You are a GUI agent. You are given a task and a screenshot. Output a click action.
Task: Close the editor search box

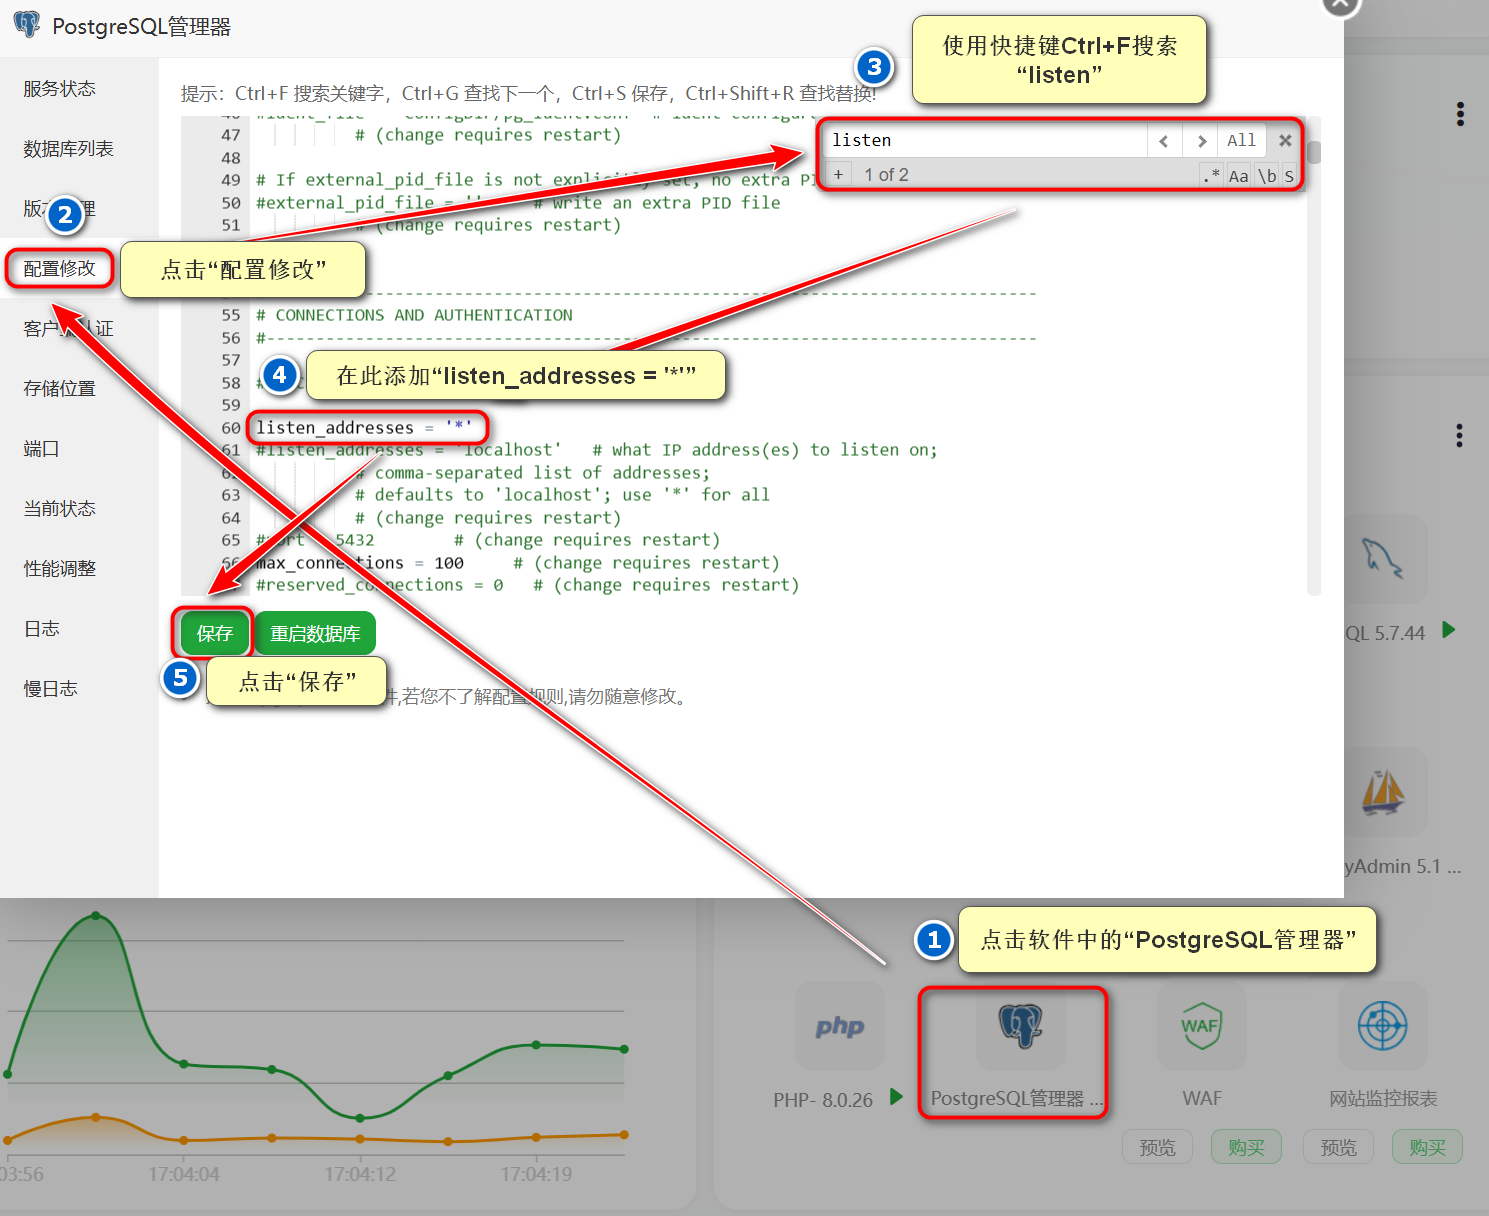click(1285, 141)
